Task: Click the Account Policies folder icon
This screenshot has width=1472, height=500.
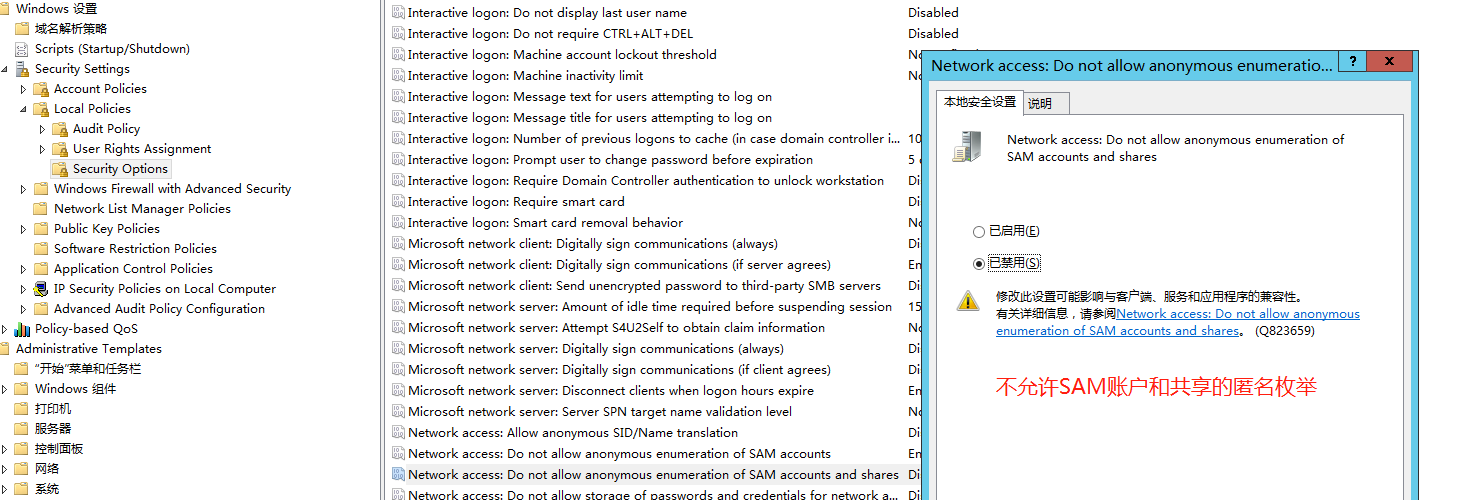Action: 41,89
